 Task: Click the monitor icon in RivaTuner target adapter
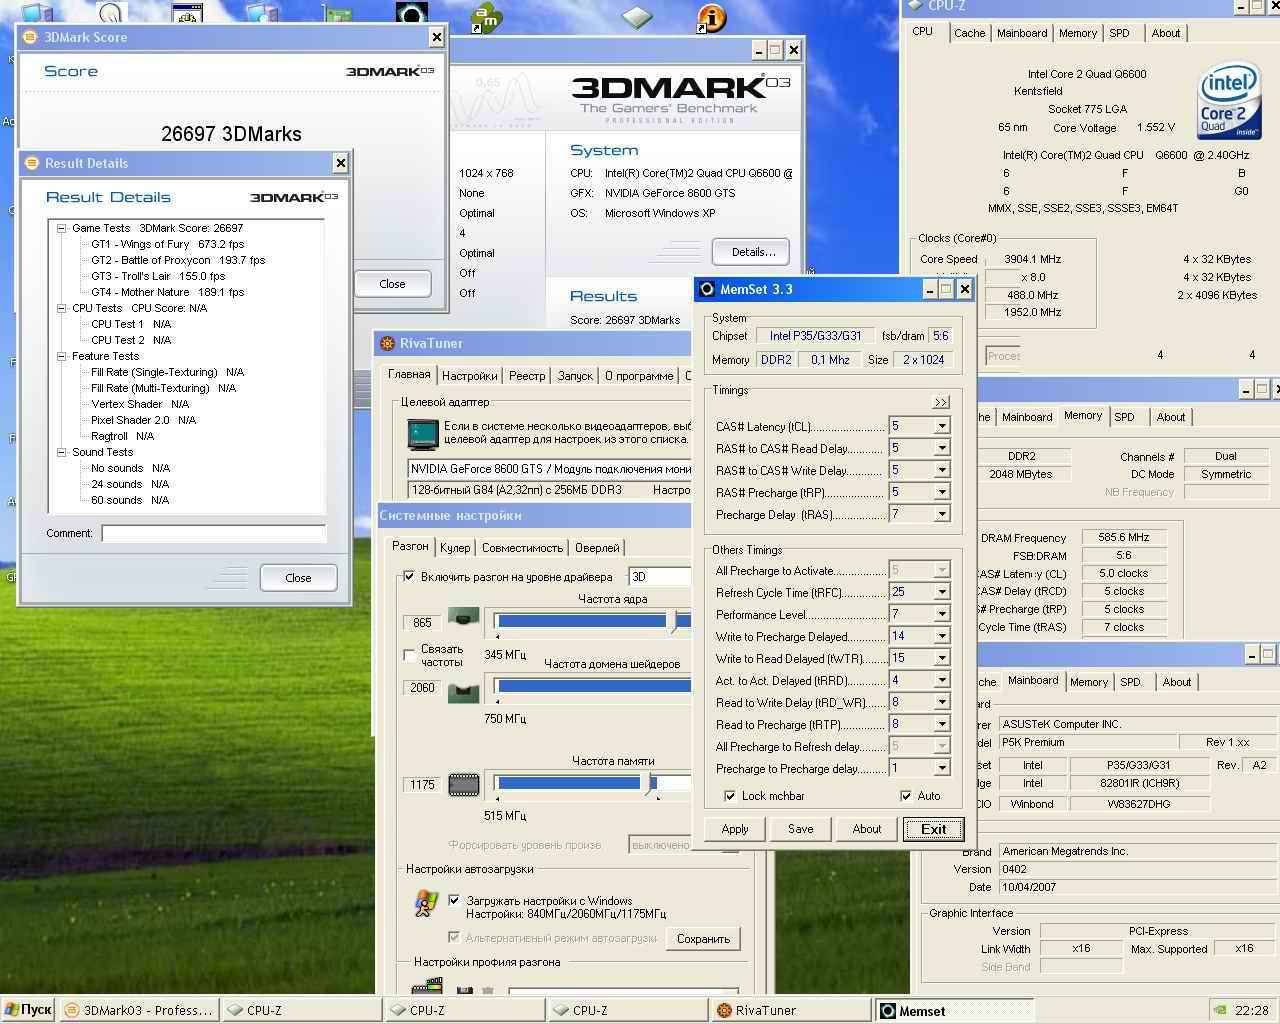[x=423, y=433]
